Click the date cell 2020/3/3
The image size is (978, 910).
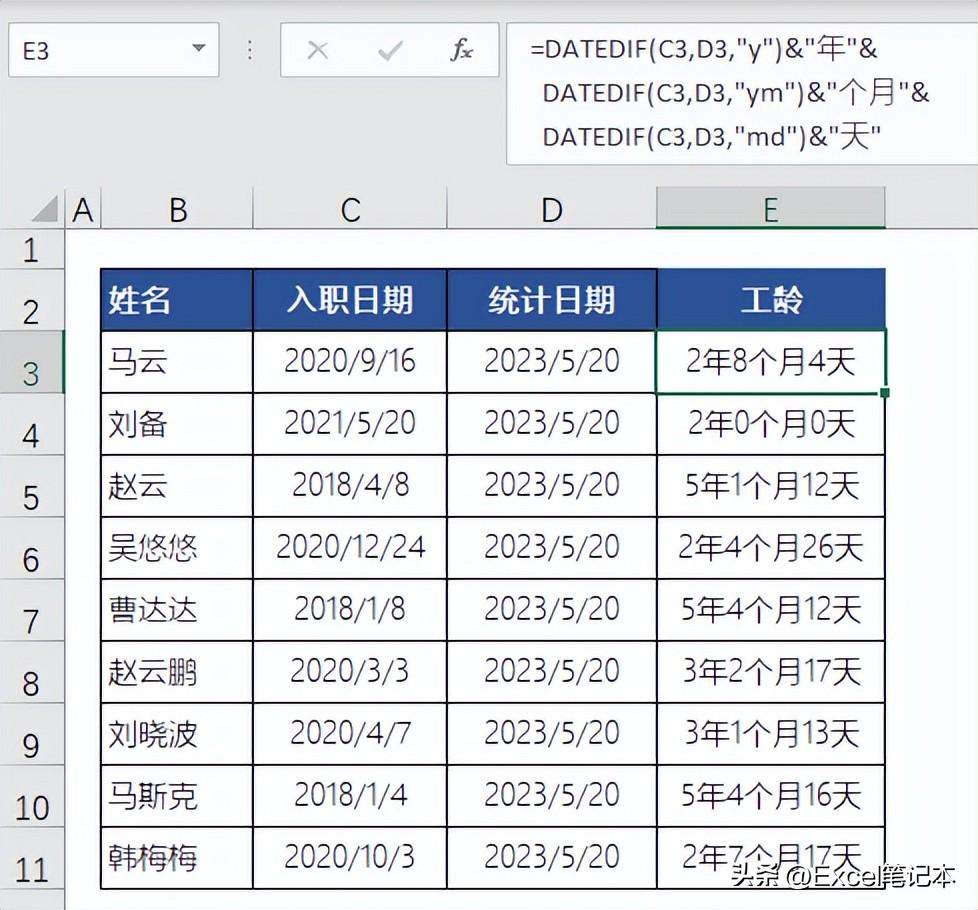(350, 672)
